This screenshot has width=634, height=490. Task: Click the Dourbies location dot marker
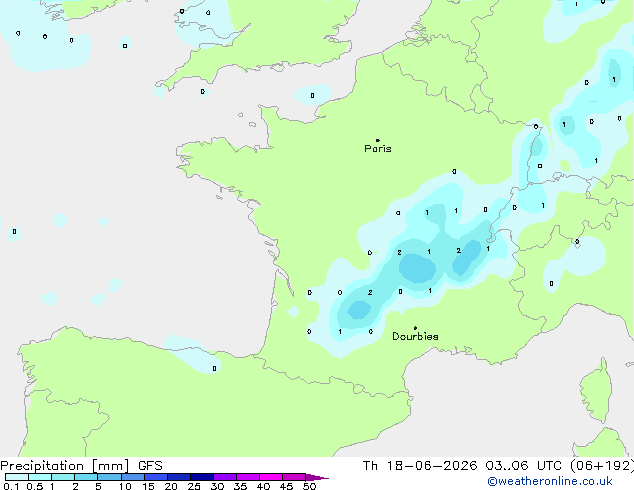(x=415, y=328)
